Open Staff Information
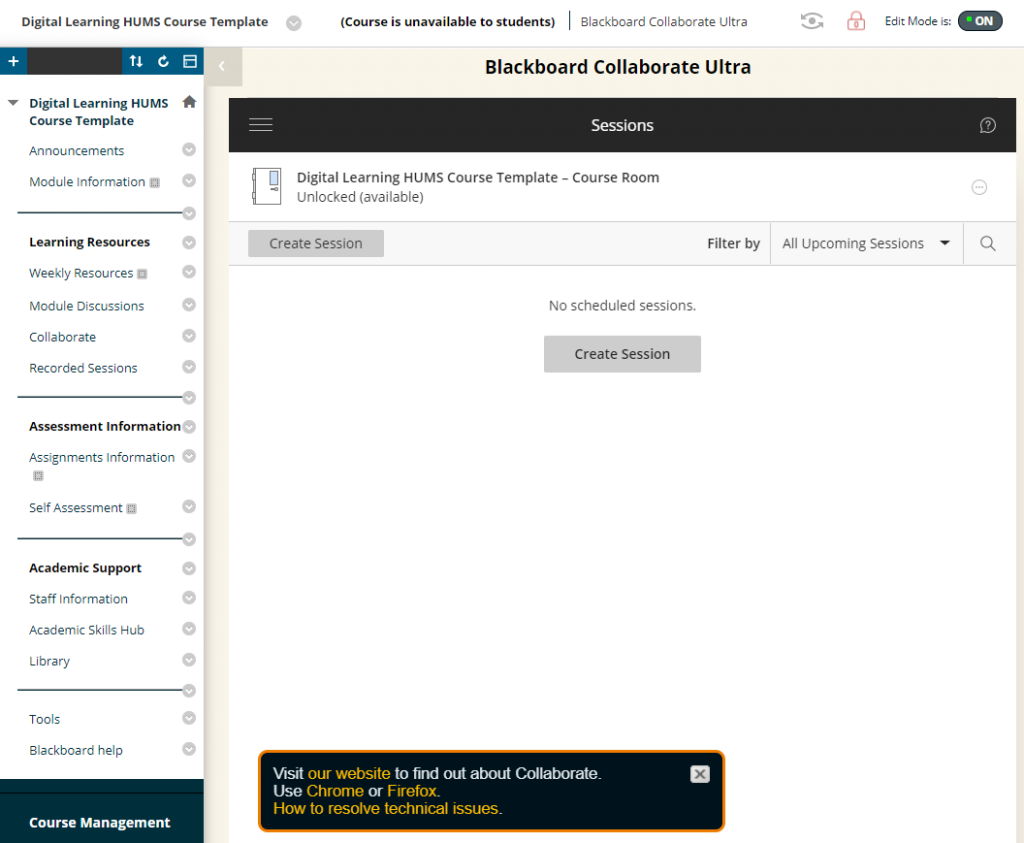The height and width of the screenshot is (843, 1024). pyautogui.click(x=78, y=599)
